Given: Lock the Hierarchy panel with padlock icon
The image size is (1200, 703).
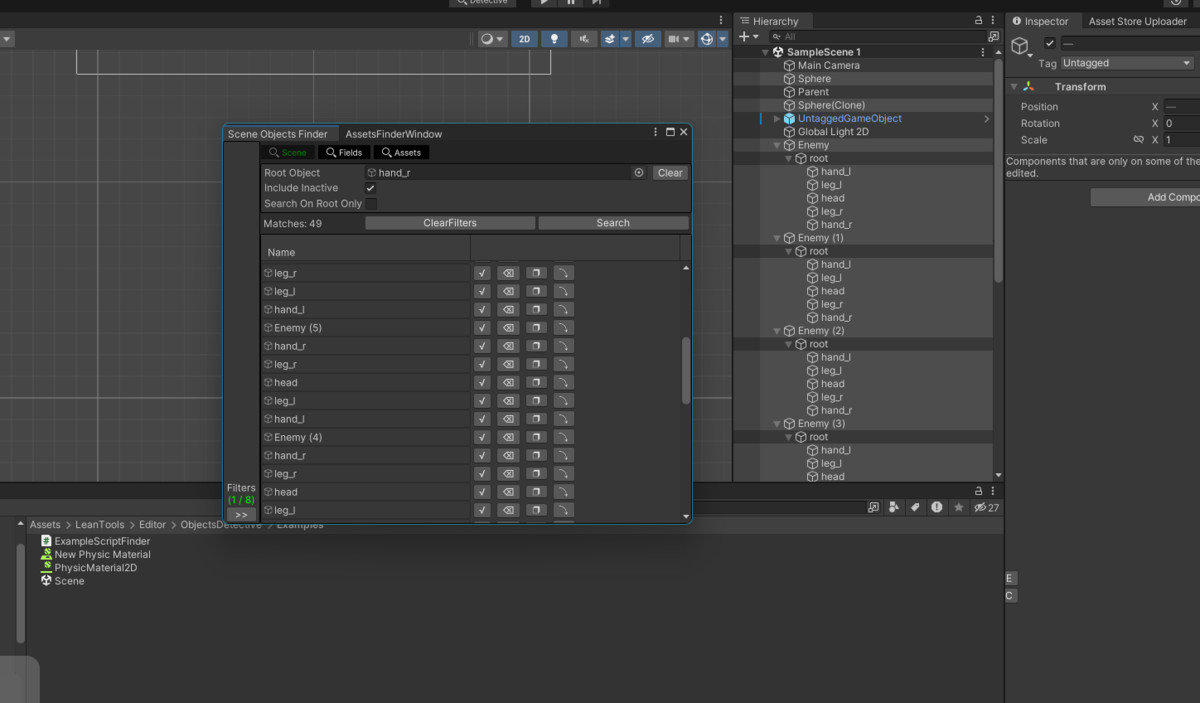Looking at the screenshot, I should [978, 20].
